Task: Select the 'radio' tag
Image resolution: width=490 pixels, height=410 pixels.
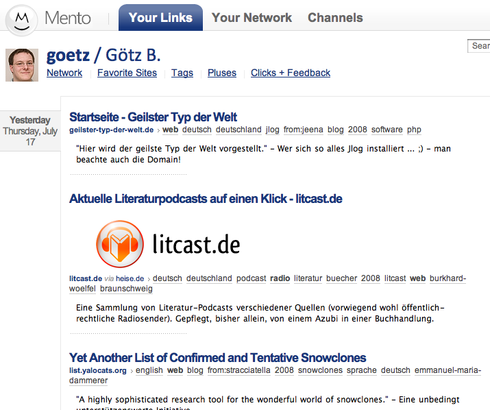Action: pos(280,278)
